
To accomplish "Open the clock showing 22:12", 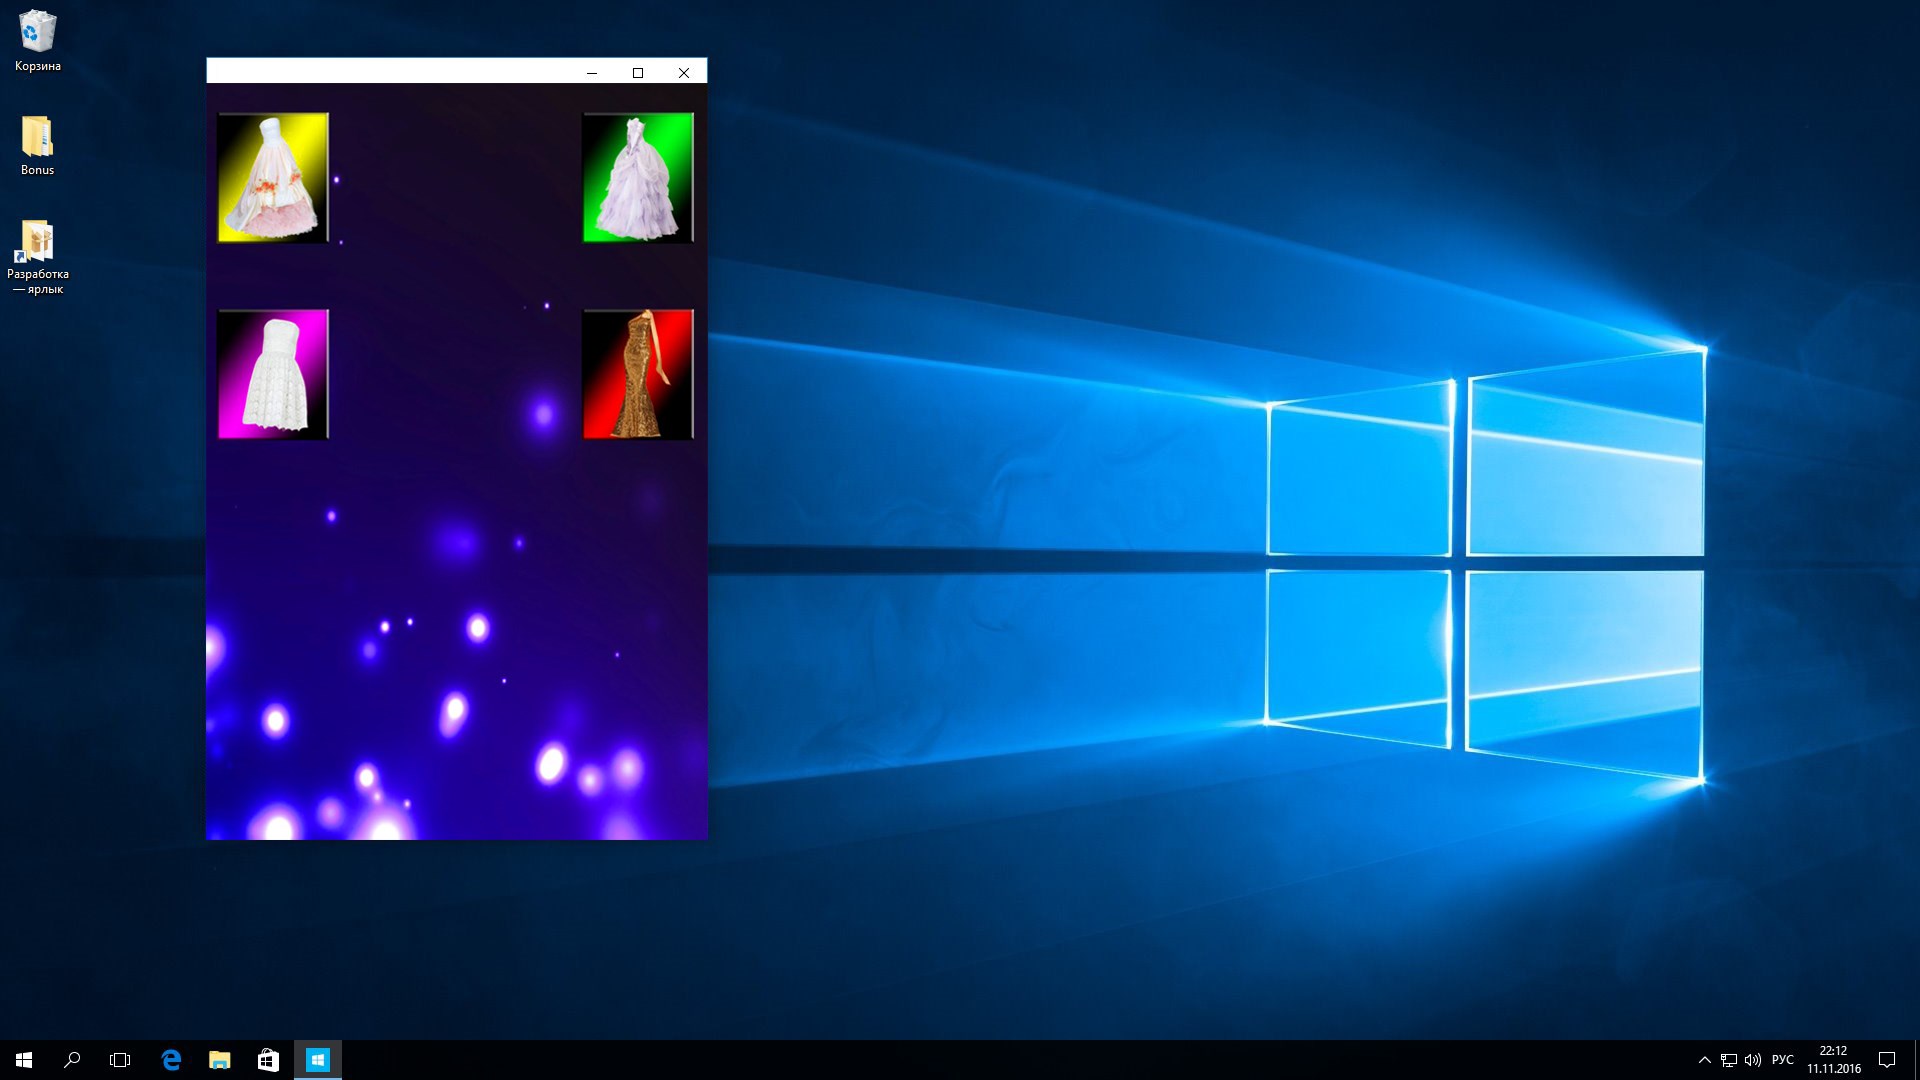I will (x=1833, y=1060).
